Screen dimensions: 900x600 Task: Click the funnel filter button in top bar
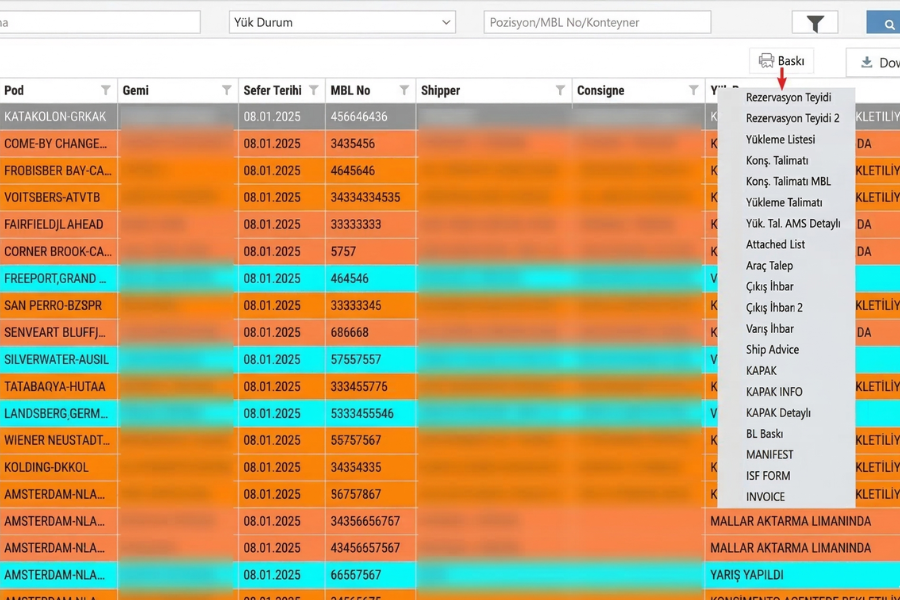[x=814, y=23]
